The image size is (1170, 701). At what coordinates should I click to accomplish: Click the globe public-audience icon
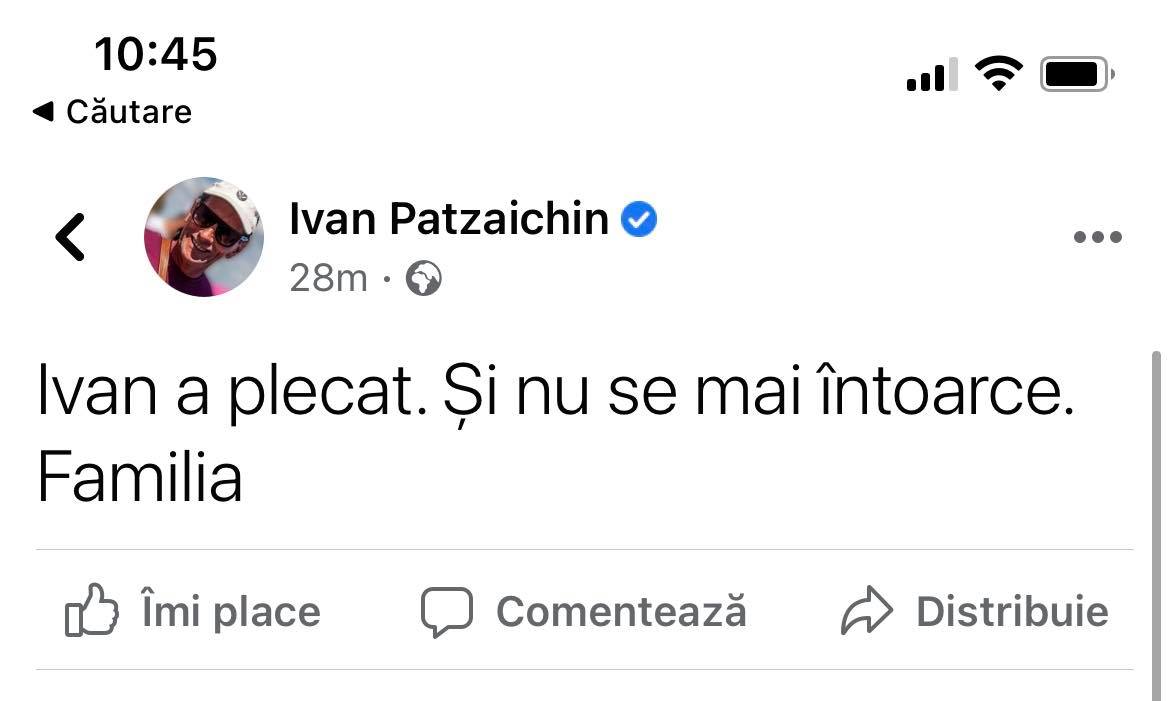tap(424, 279)
